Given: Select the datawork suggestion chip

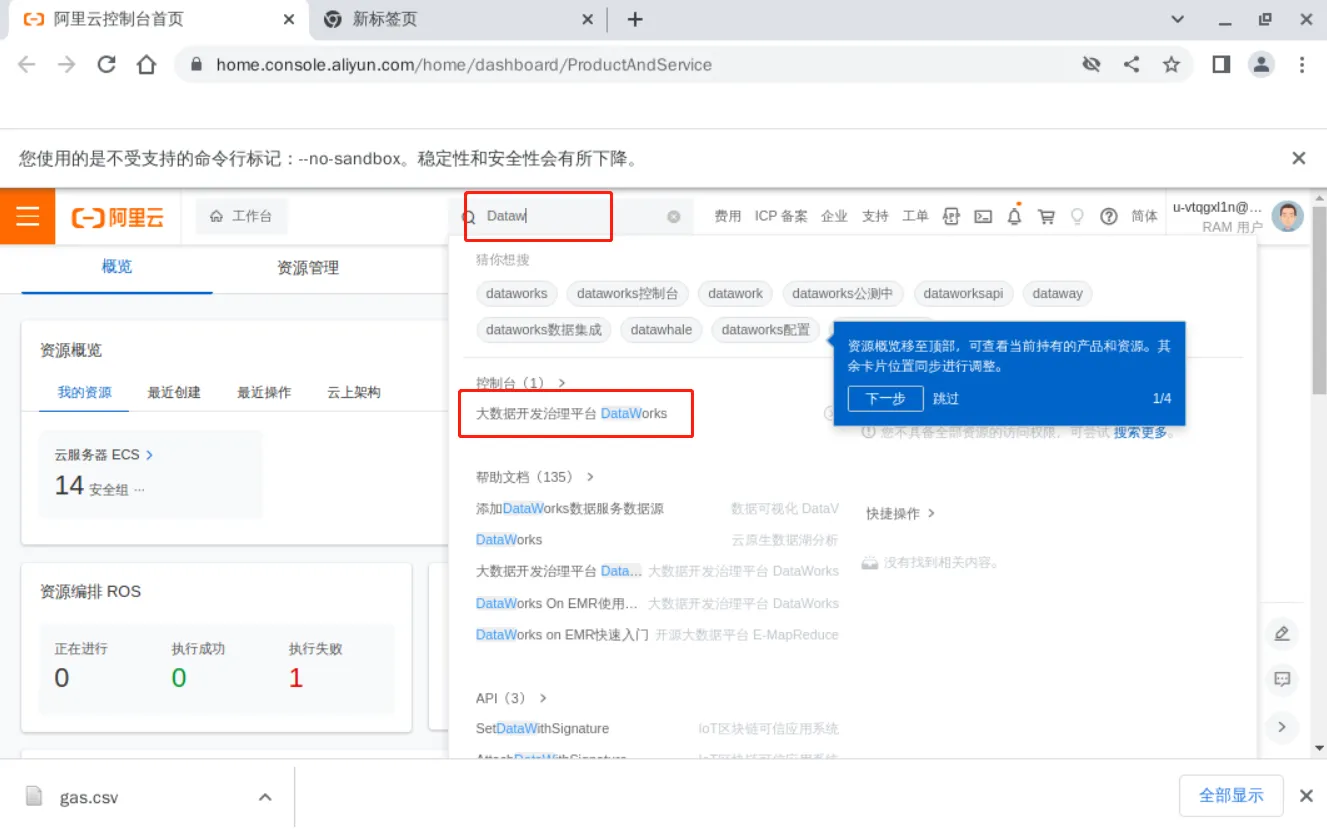Looking at the screenshot, I should pyautogui.click(x=735, y=294).
